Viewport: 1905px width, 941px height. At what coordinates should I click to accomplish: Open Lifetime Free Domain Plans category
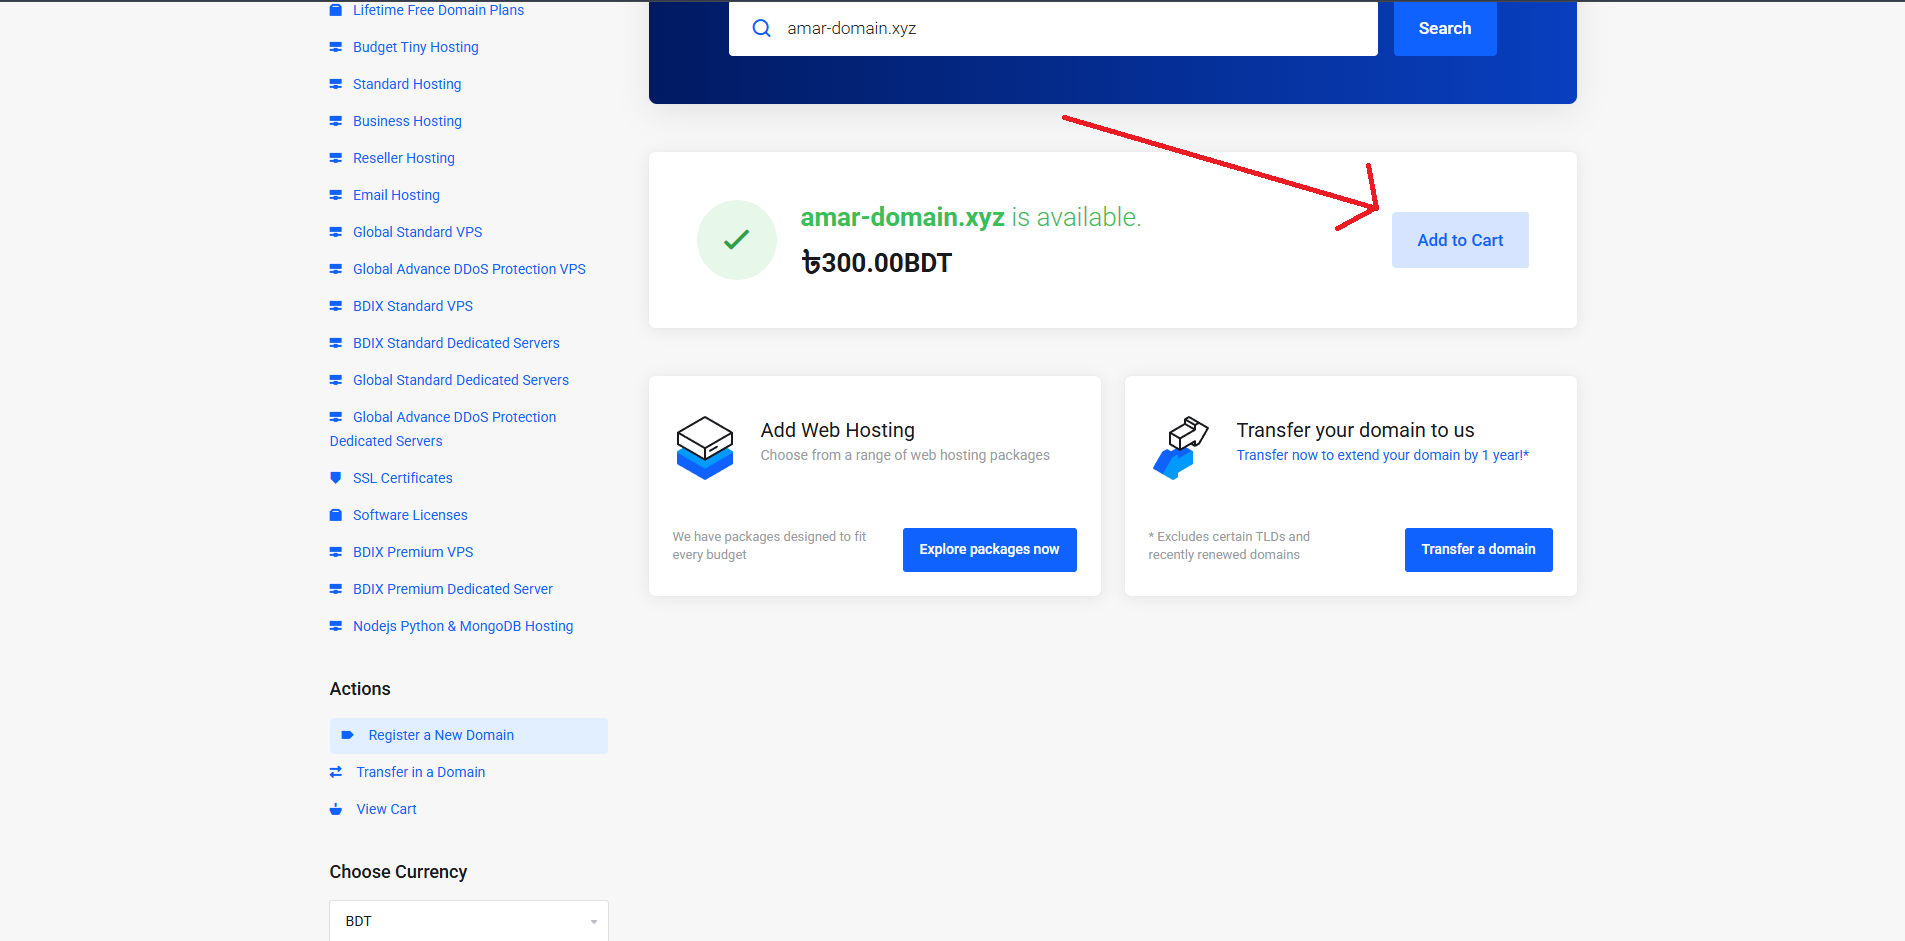click(x=438, y=10)
